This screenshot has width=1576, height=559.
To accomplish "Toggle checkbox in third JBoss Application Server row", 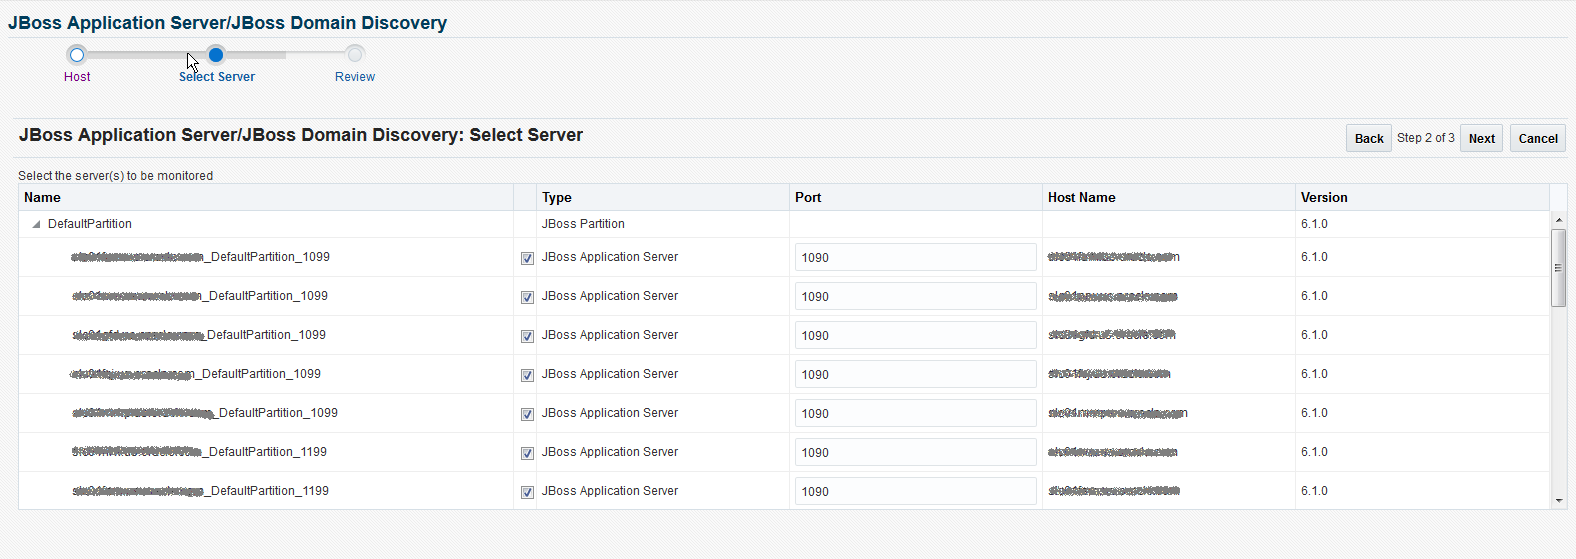I will [527, 336].
